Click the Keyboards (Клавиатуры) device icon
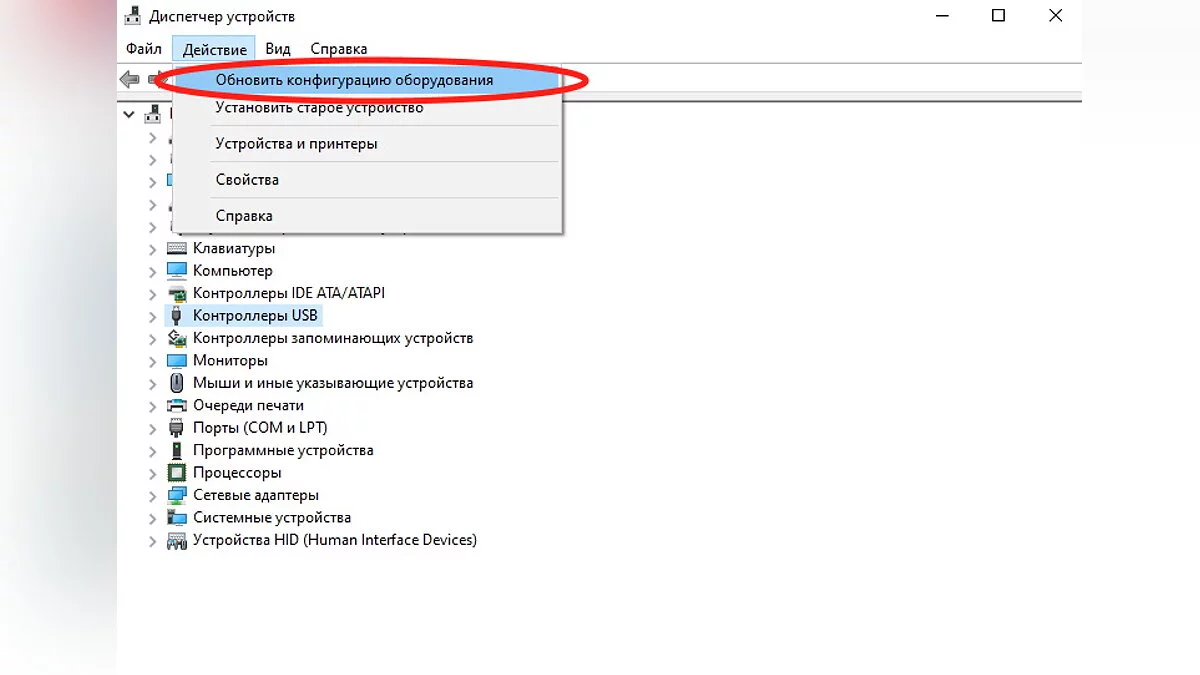The image size is (1200, 675). (x=177, y=248)
